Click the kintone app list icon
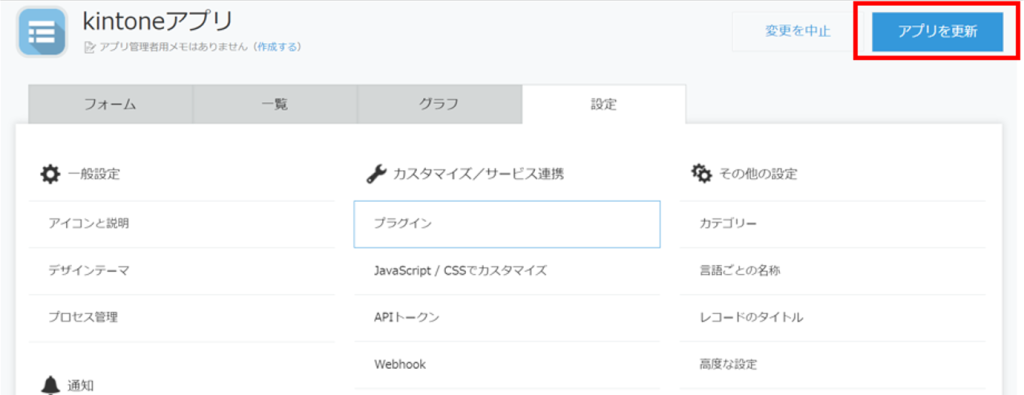Screen dimensions: 1024x395 tap(42, 32)
